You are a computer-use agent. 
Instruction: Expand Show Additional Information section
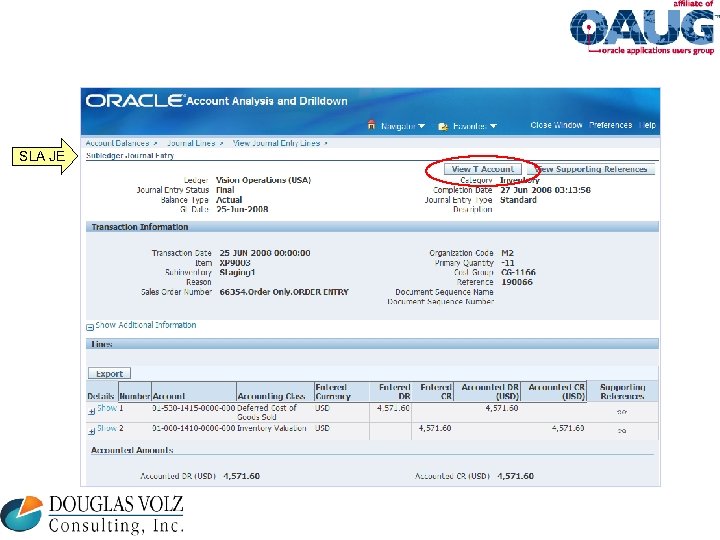click(x=90, y=327)
